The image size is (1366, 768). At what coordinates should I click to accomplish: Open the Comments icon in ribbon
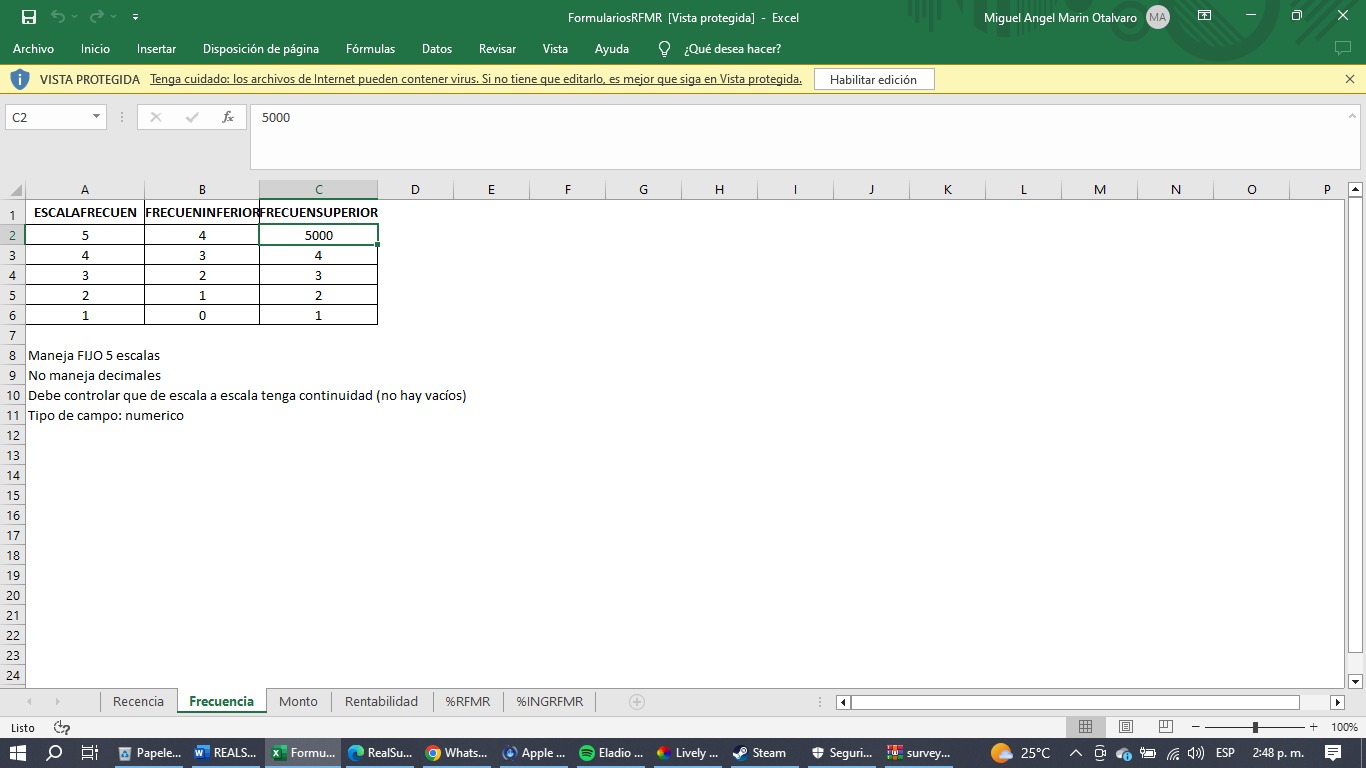pyautogui.click(x=1343, y=48)
